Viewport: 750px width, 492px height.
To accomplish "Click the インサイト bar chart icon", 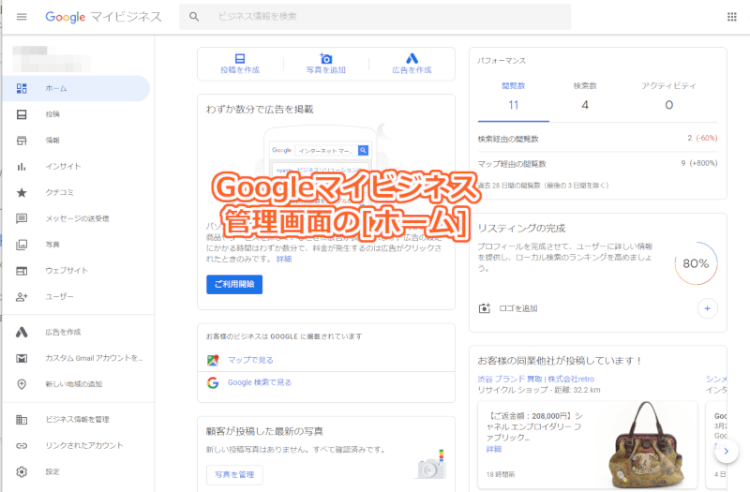I will click(22, 166).
